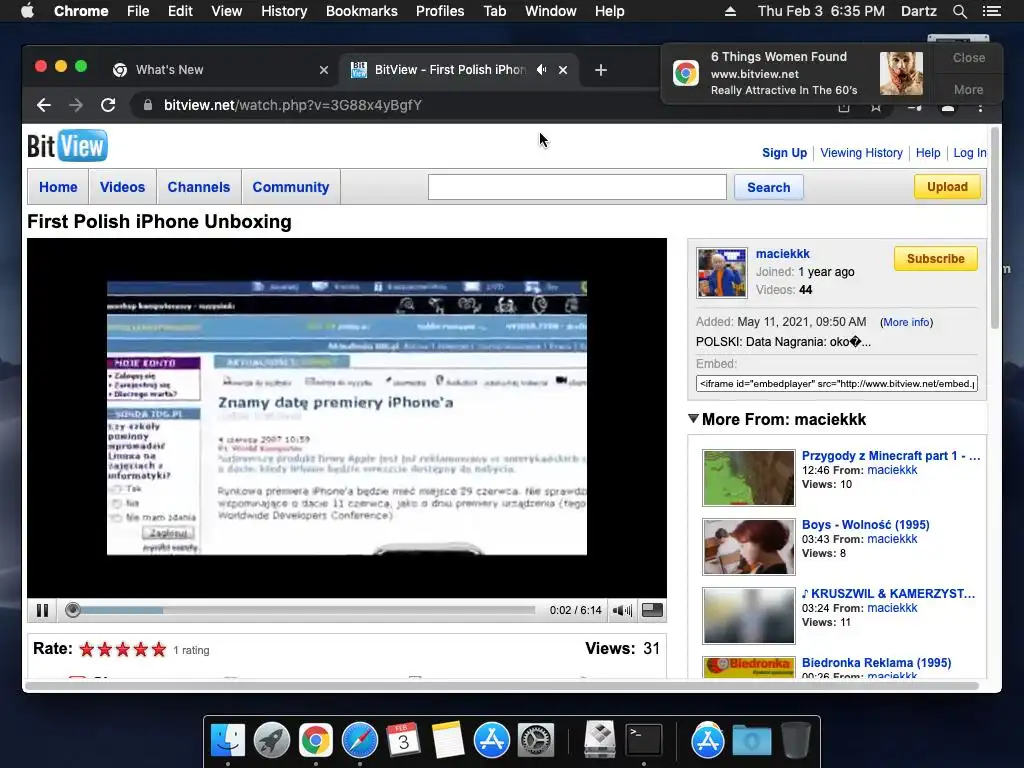Screen dimensions: 1024x768
Task: Open the Viewing History link
Action: point(861,153)
